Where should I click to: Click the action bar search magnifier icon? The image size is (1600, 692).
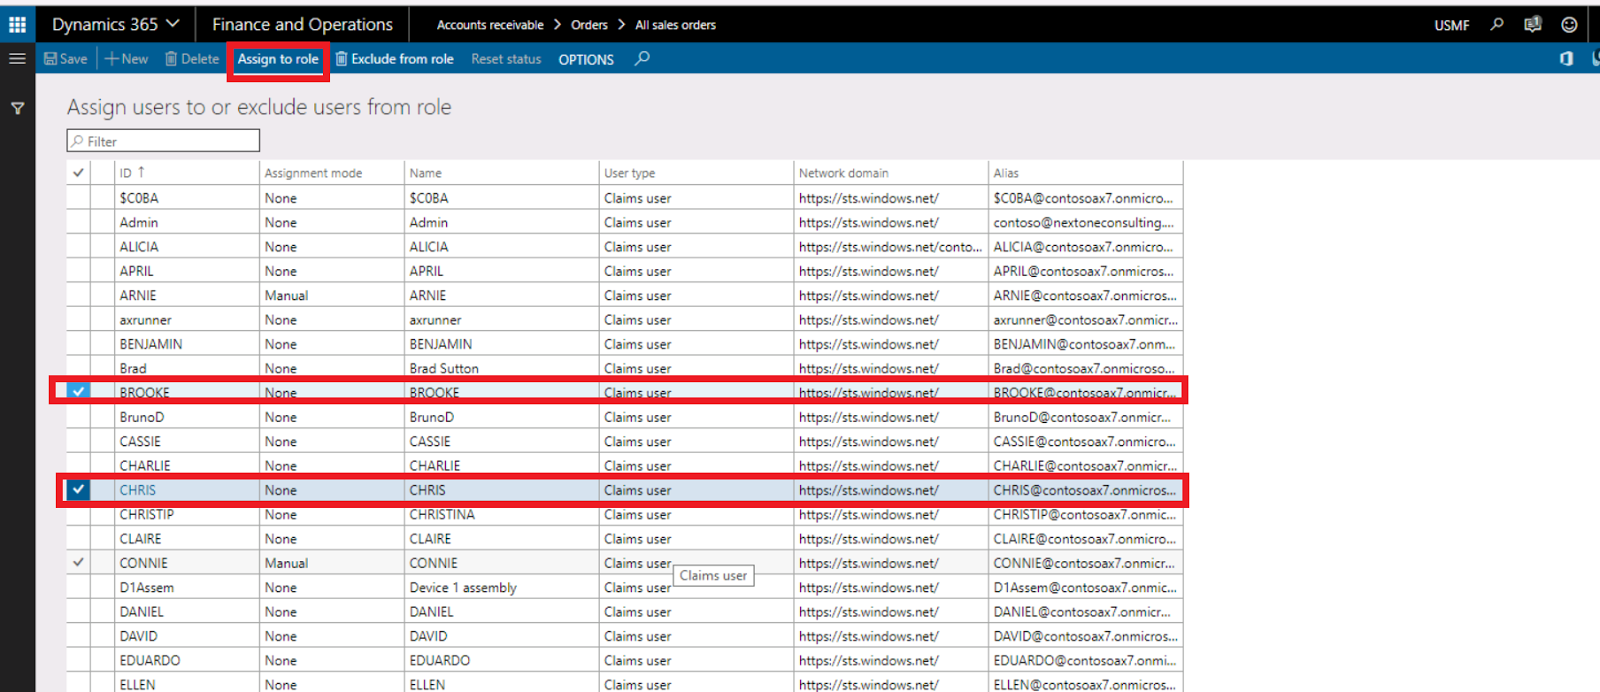click(x=642, y=59)
